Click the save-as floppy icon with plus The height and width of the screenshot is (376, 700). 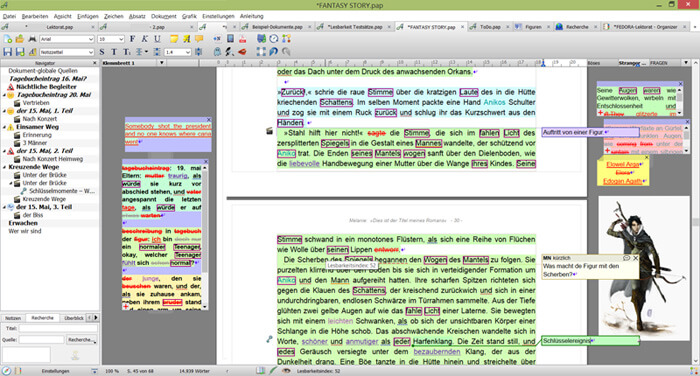[x=20, y=52]
